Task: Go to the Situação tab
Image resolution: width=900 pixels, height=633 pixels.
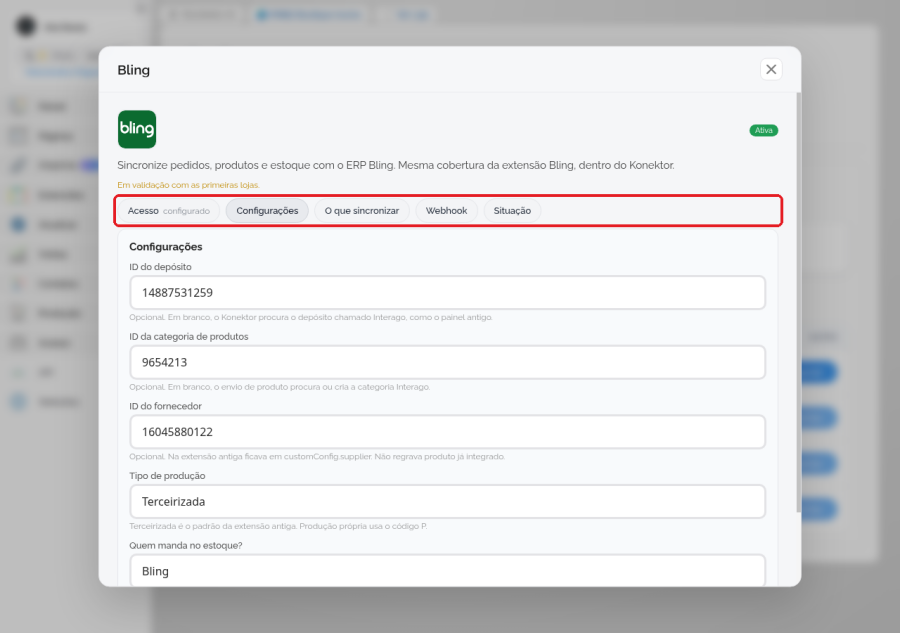Action: point(512,211)
